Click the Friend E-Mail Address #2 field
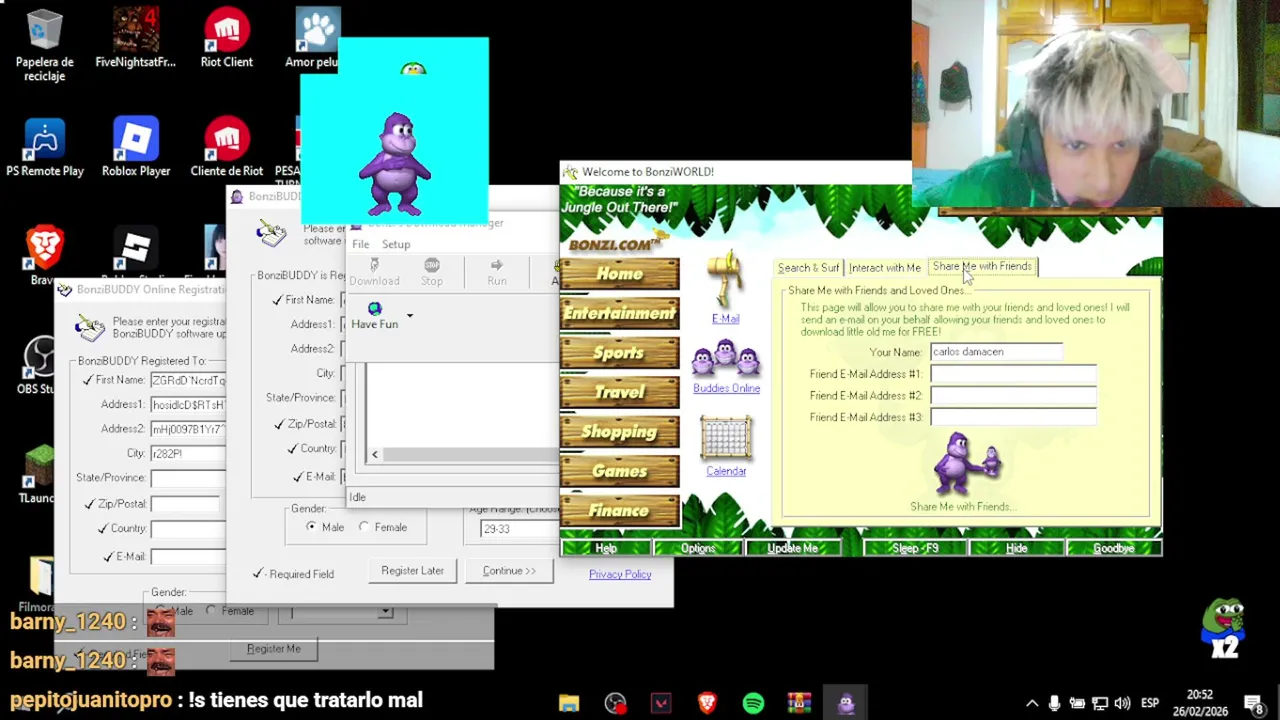Image resolution: width=1280 pixels, height=720 pixels. [x=1013, y=396]
